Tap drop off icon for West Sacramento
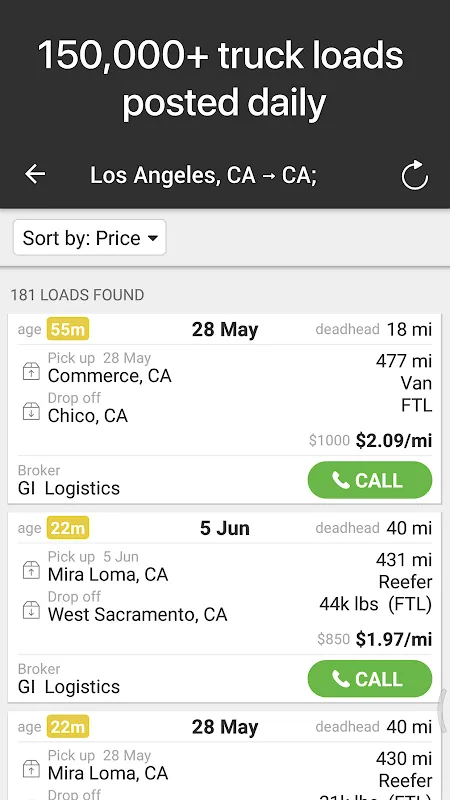 coord(31,610)
